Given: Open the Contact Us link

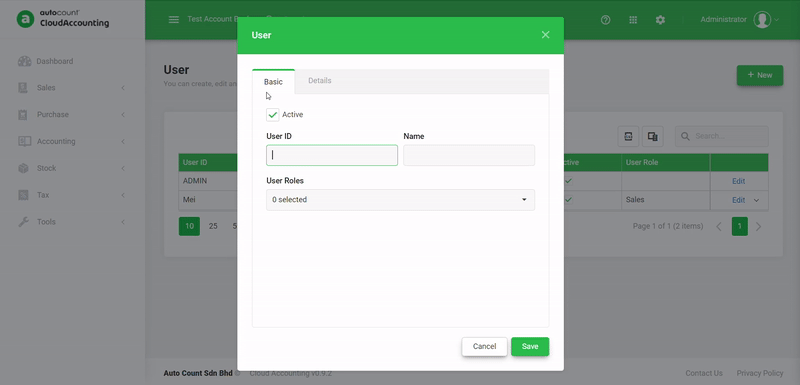Looking at the screenshot, I should coord(704,373).
